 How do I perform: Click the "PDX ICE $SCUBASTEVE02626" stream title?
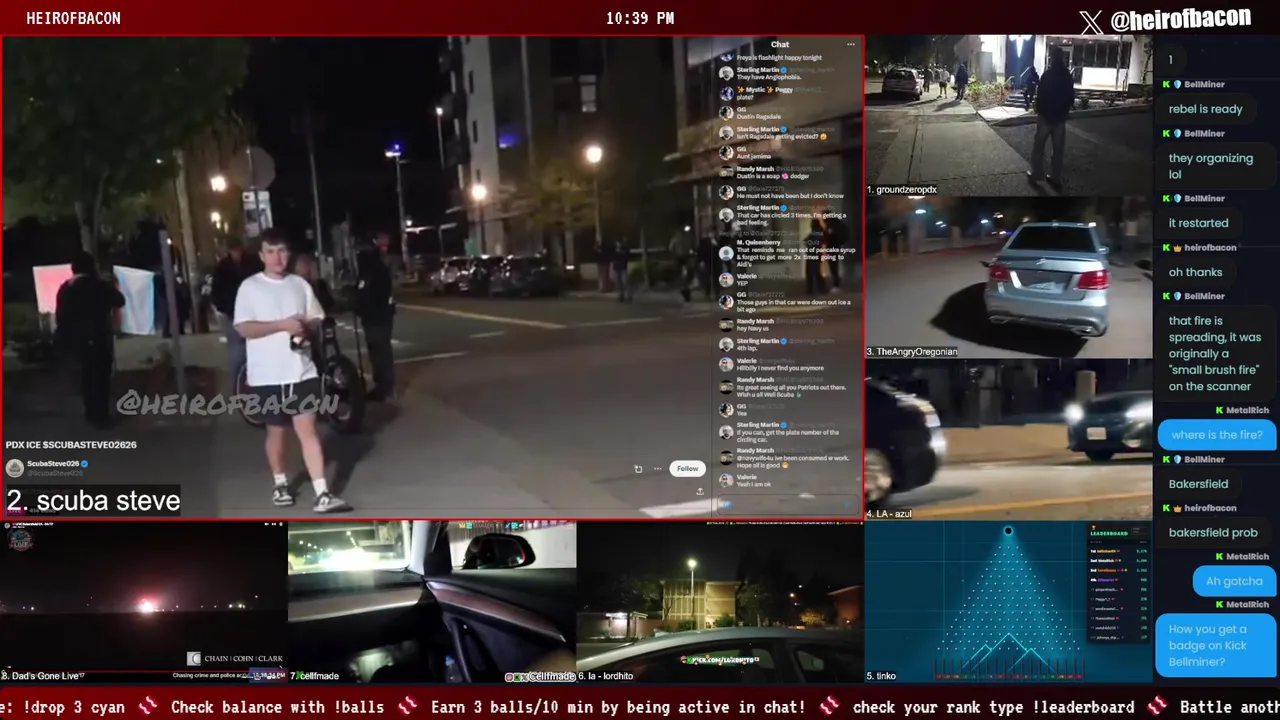pyautogui.click(x=71, y=445)
